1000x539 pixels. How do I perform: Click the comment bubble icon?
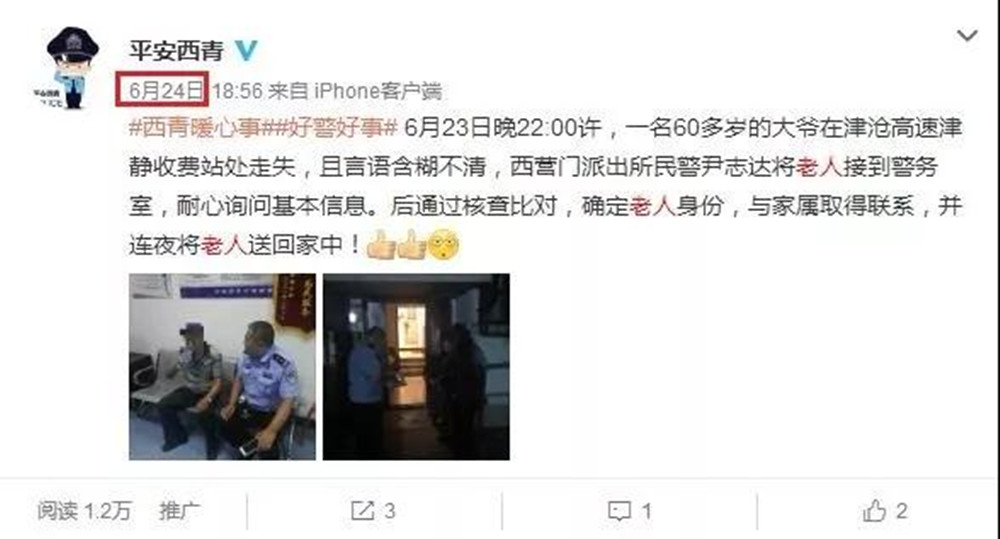pyautogui.click(x=619, y=511)
